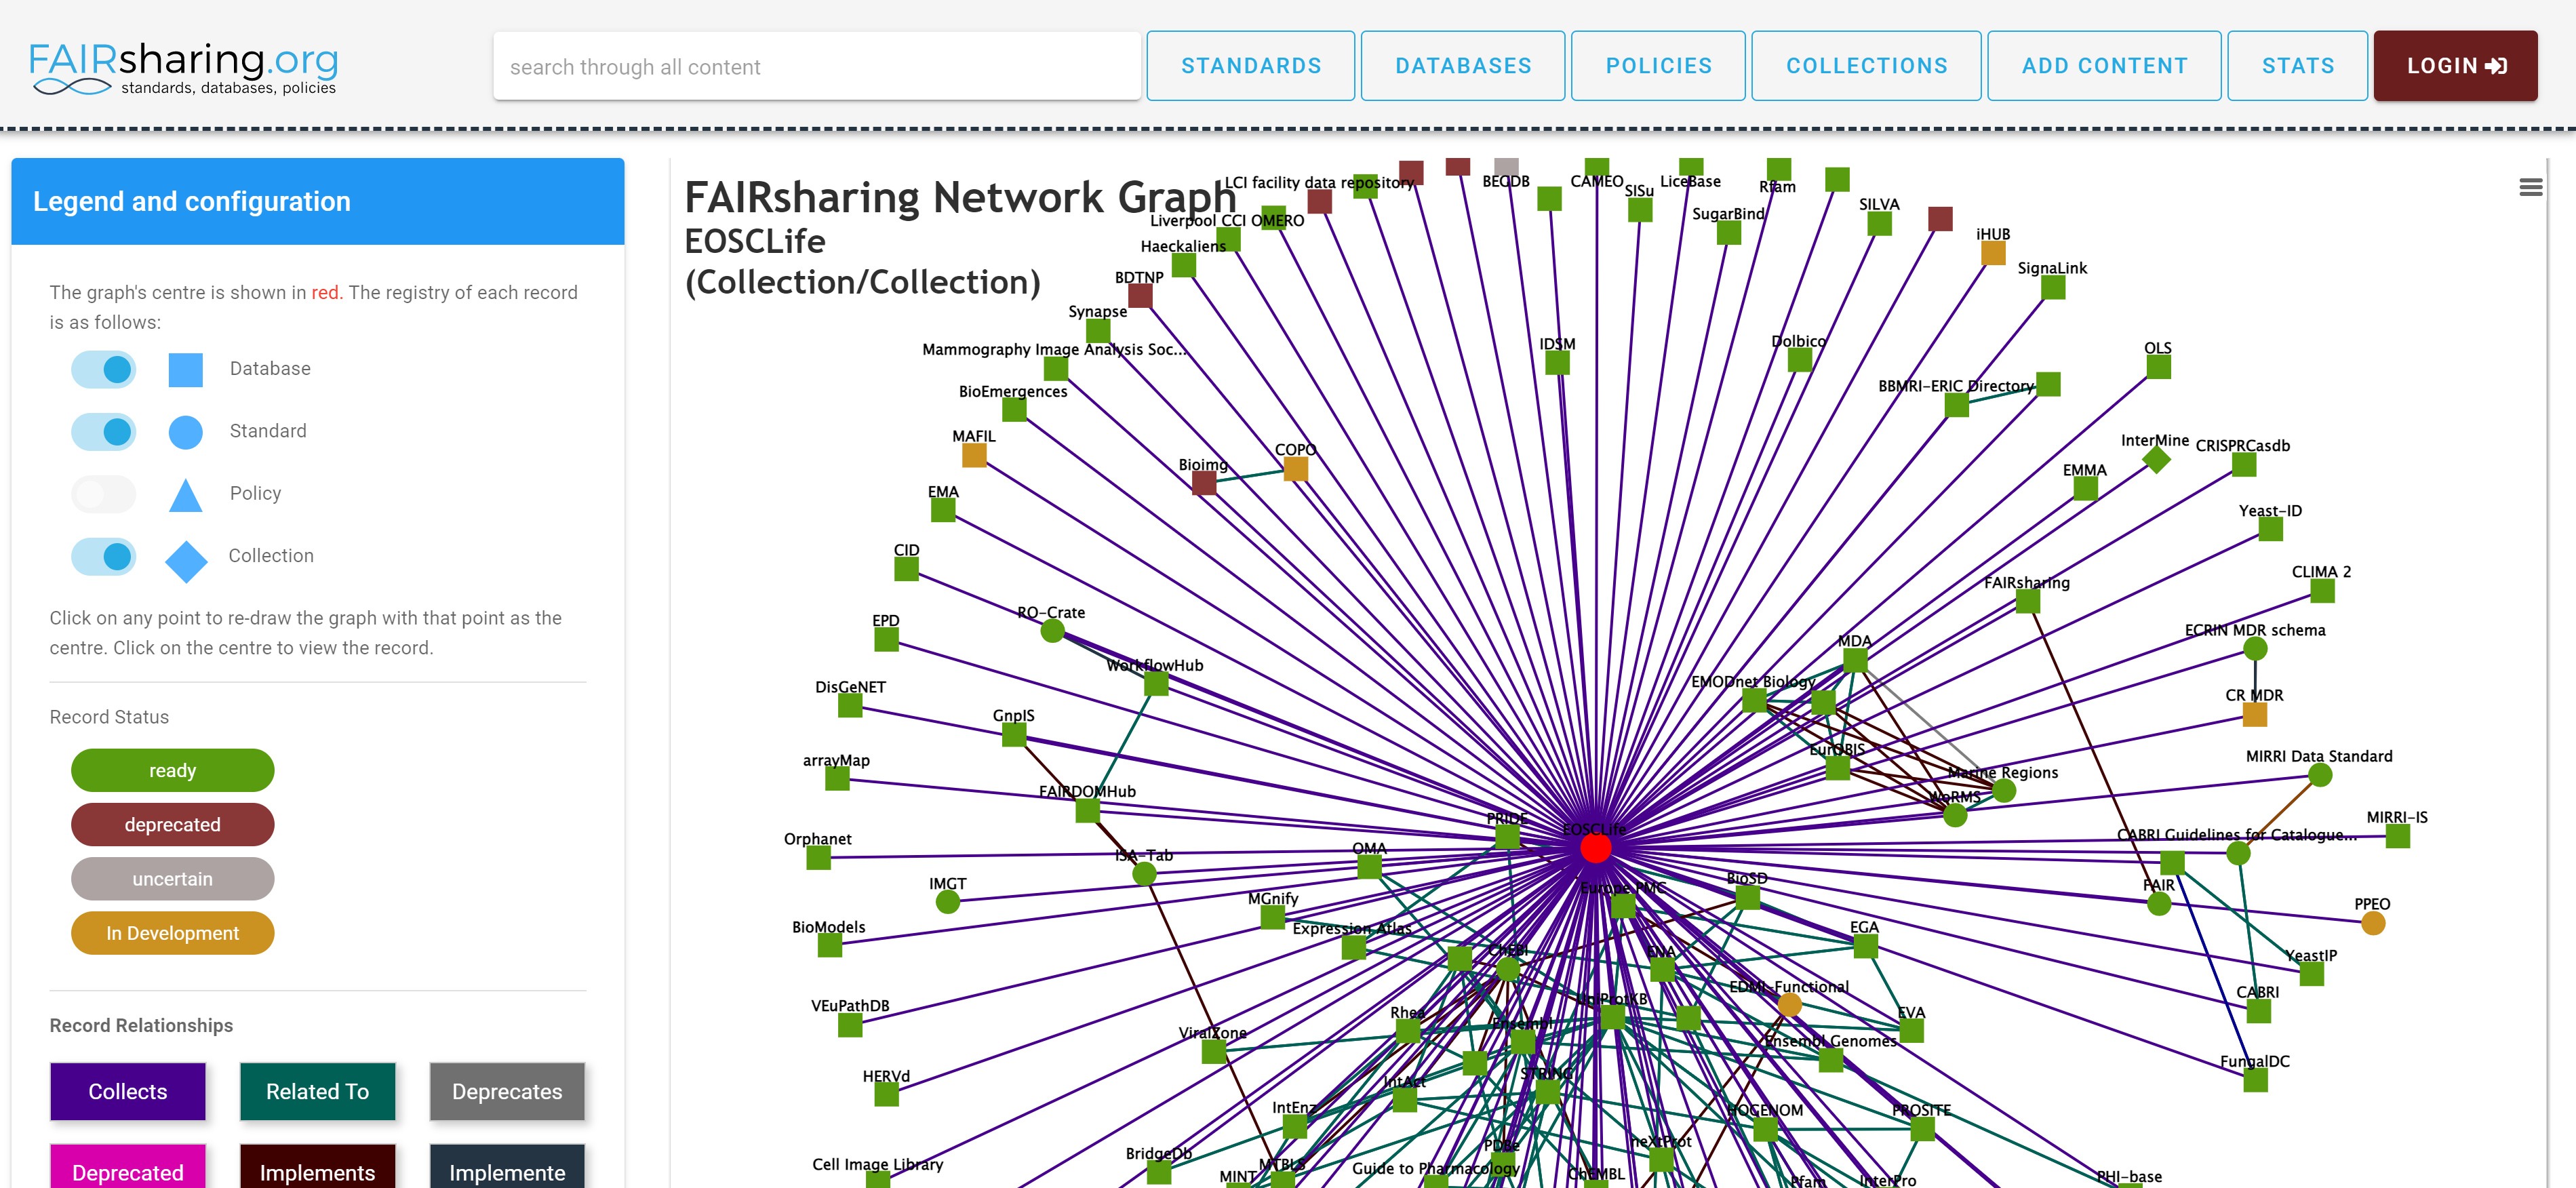The height and width of the screenshot is (1188, 2576).
Task: Click the BioModels node
Action: pos(829,945)
